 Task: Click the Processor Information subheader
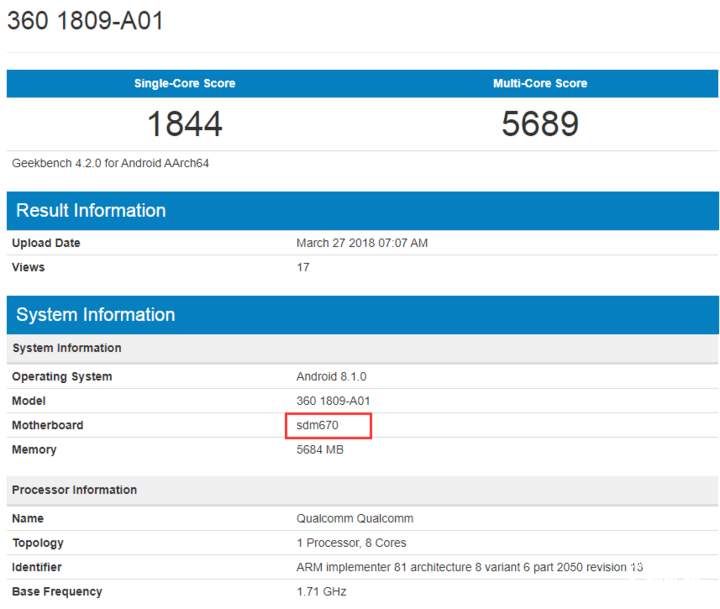pos(75,490)
